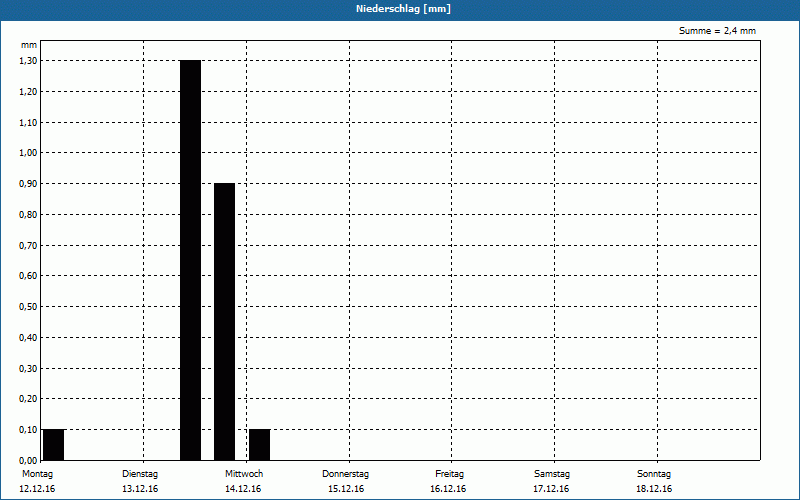
Task: Click the 0,60 y-axis value
Action: point(28,276)
